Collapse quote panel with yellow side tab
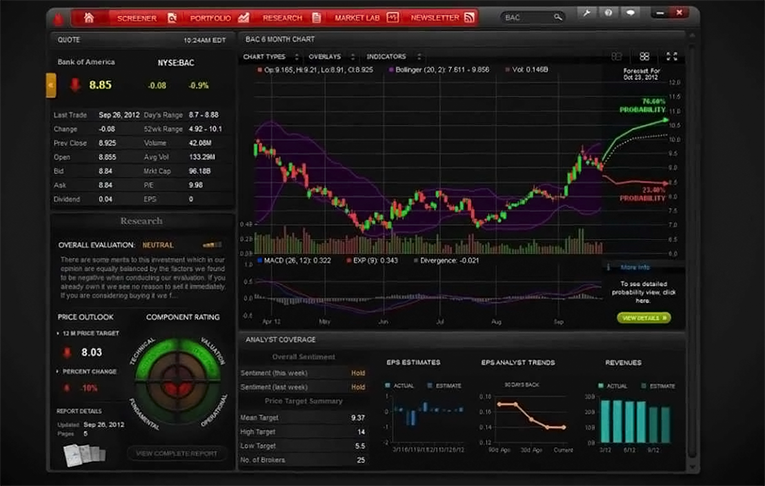 51,85
